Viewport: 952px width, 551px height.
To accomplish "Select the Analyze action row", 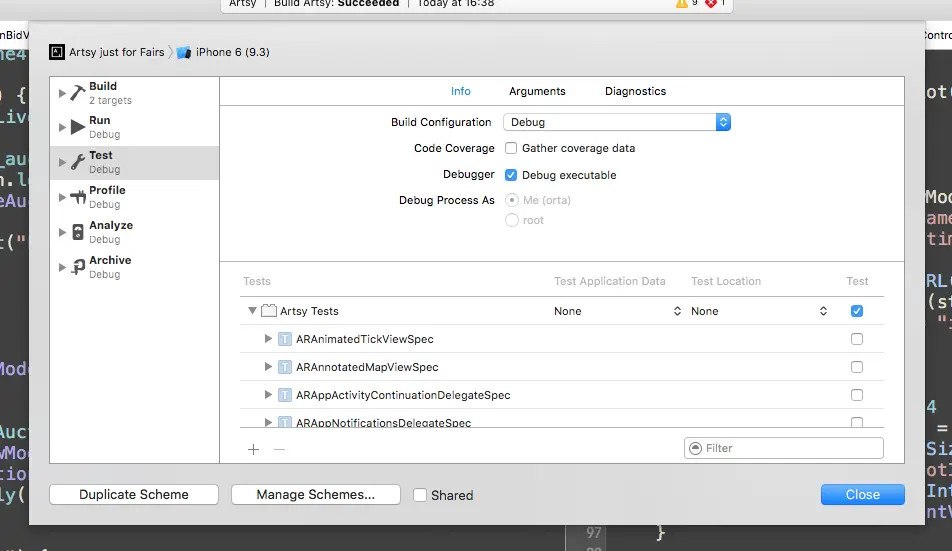I will pos(134,232).
